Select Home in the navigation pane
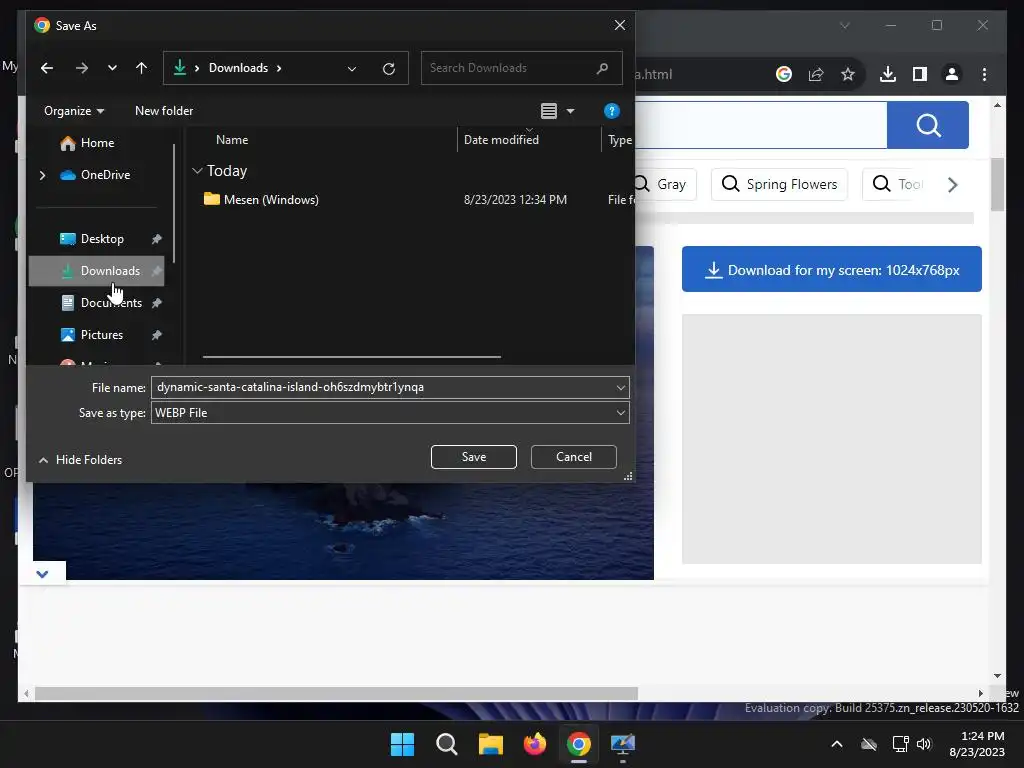Viewport: 1024px width, 768px height. (x=97, y=143)
